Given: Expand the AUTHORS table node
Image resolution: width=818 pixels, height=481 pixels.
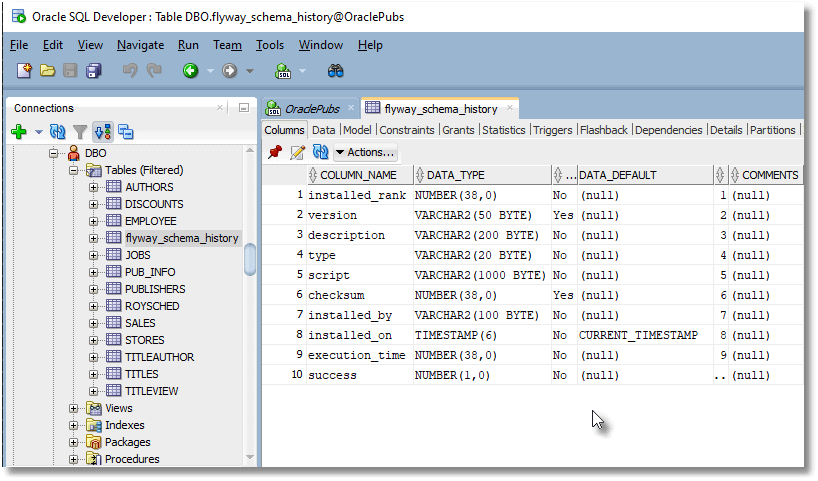Looking at the screenshot, I should click(94, 187).
